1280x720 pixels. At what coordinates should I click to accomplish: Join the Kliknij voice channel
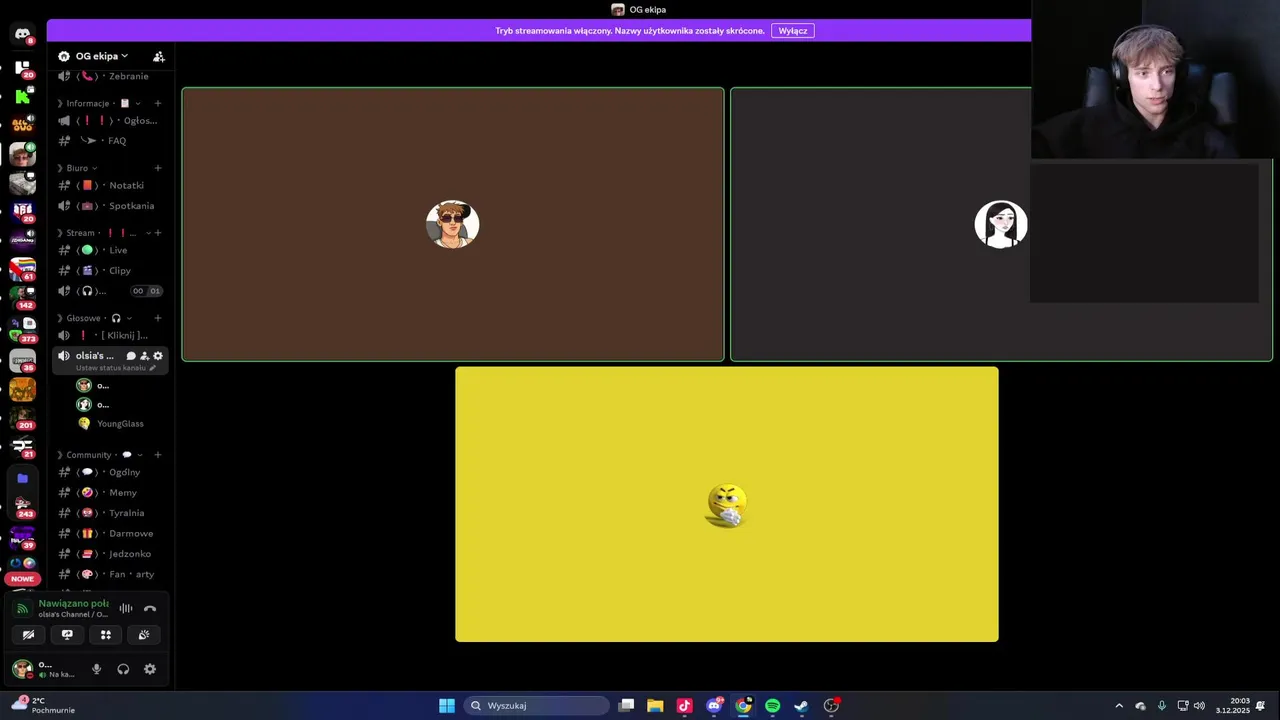coord(110,335)
